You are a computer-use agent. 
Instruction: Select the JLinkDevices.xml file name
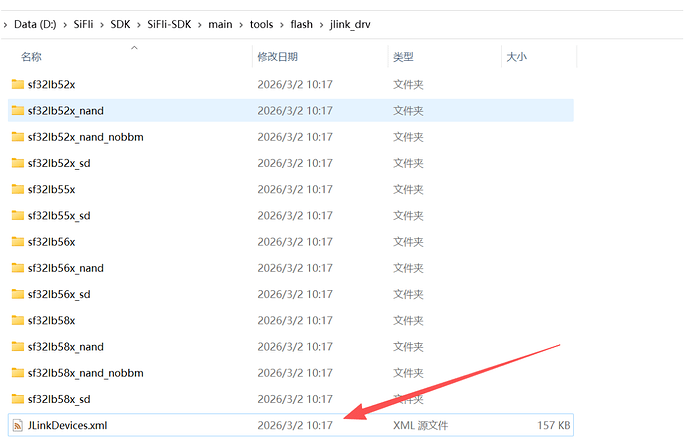67,426
